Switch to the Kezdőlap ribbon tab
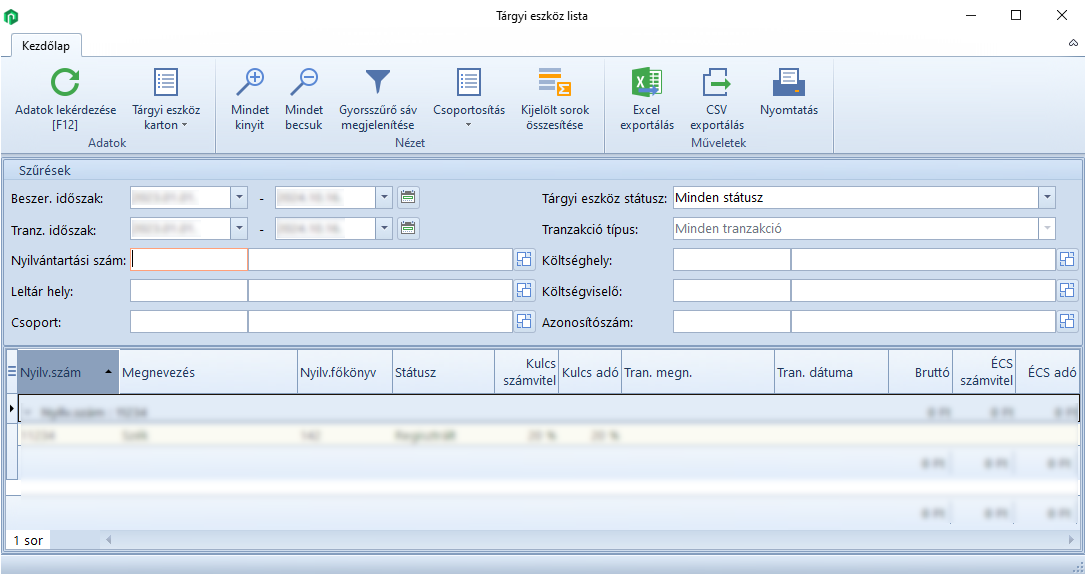 45,45
